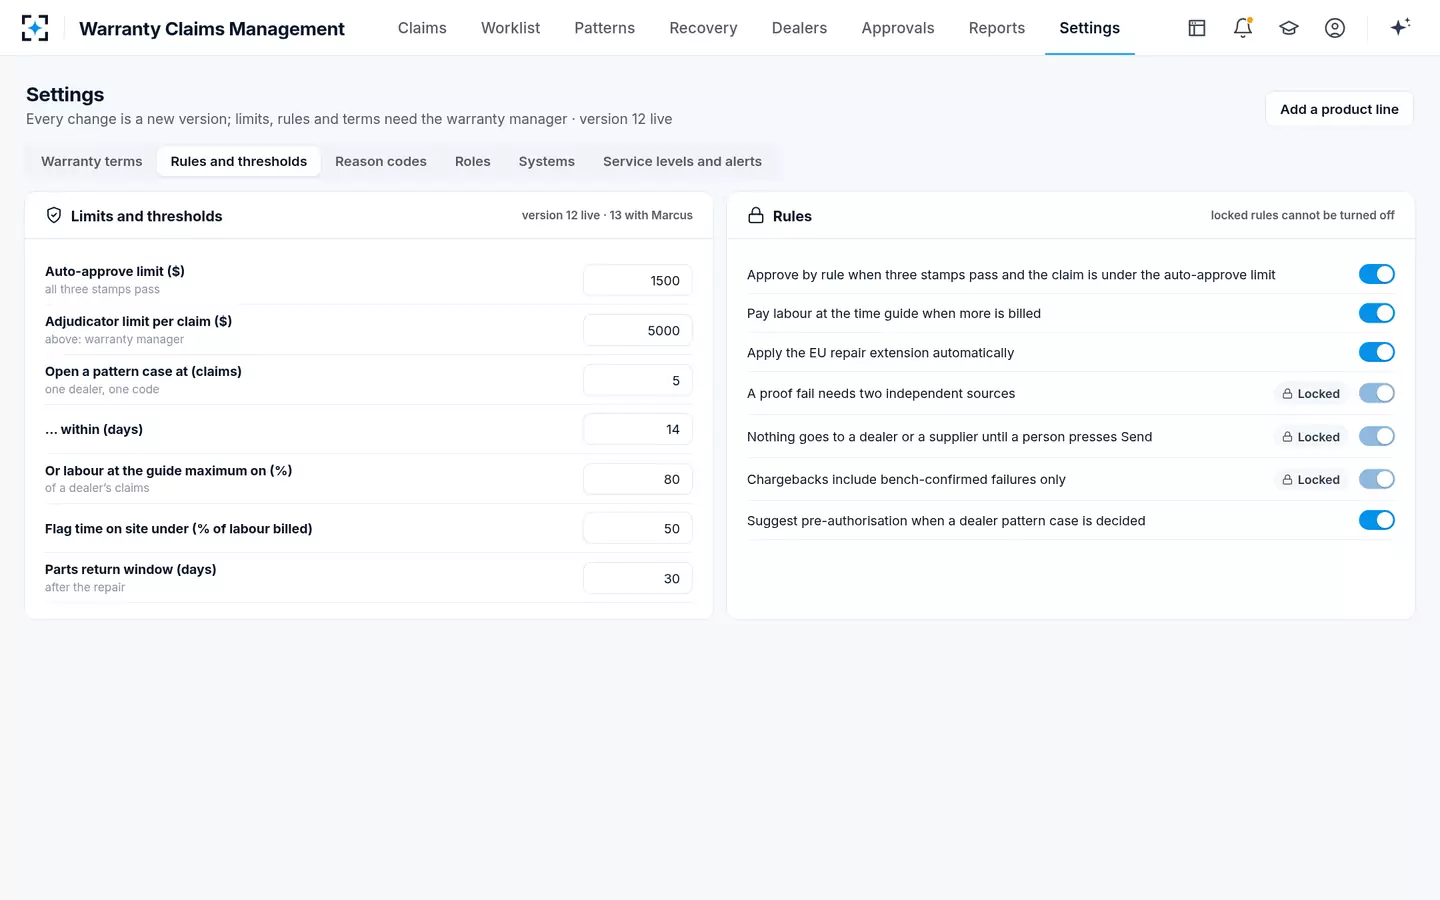This screenshot has width=1440, height=900.
Task: Open the Dealers menu
Action: point(799,28)
